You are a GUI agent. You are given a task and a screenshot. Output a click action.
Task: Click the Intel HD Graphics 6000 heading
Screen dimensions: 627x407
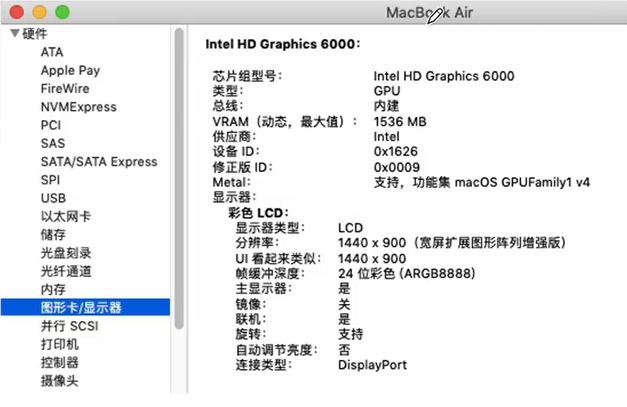283,44
